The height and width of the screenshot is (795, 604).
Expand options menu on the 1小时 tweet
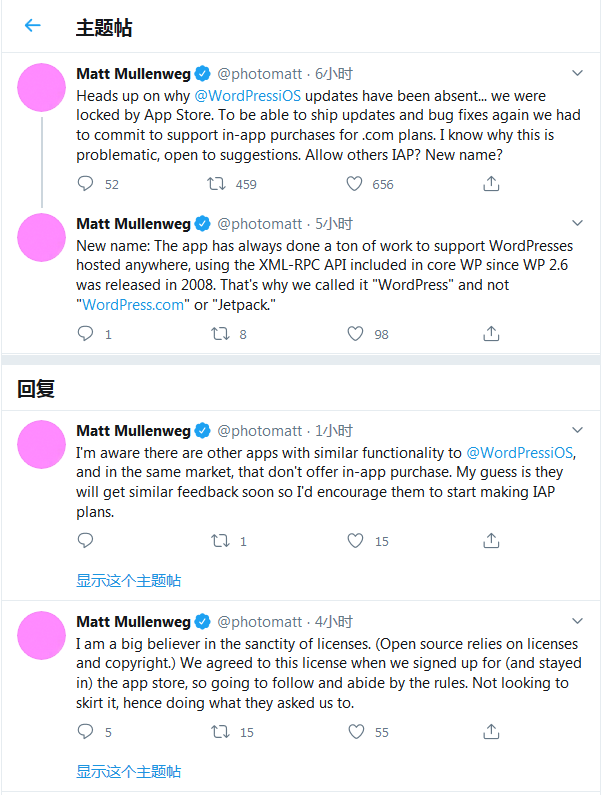(577, 431)
